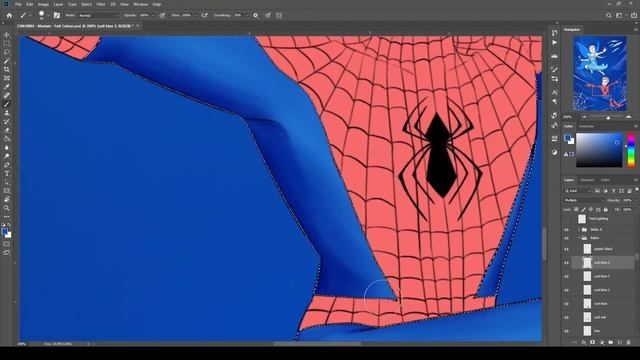Select the Brush tool in left toolbar
The height and width of the screenshot is (360, 640).
coord(7,104)
